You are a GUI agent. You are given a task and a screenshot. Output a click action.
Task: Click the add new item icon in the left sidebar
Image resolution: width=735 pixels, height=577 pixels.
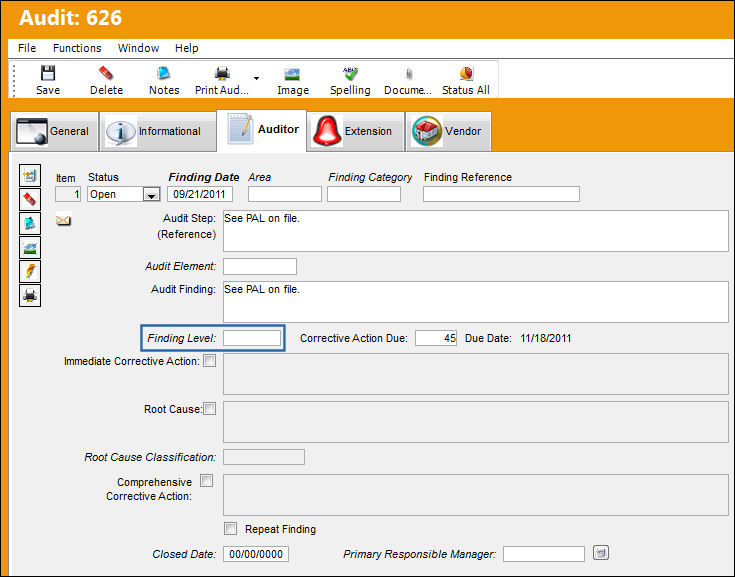[30, 176]
